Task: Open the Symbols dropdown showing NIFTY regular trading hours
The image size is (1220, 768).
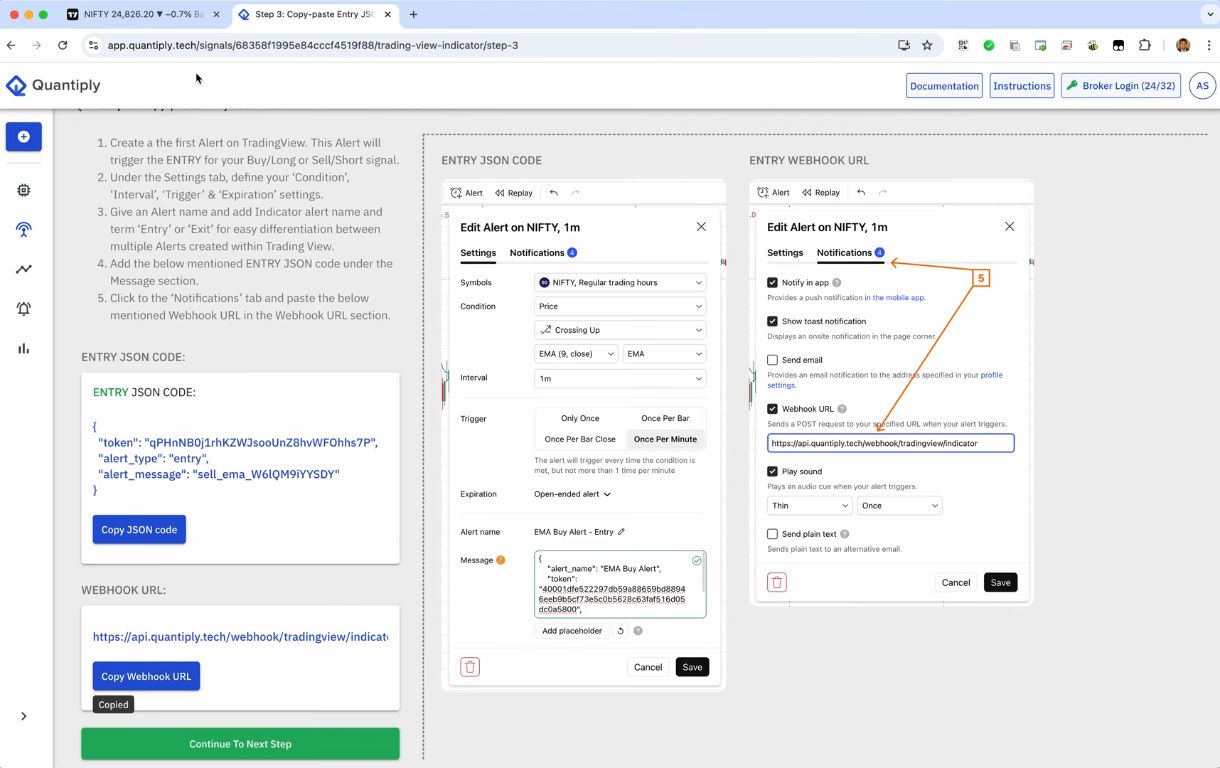Action: [x=619, y=282]
